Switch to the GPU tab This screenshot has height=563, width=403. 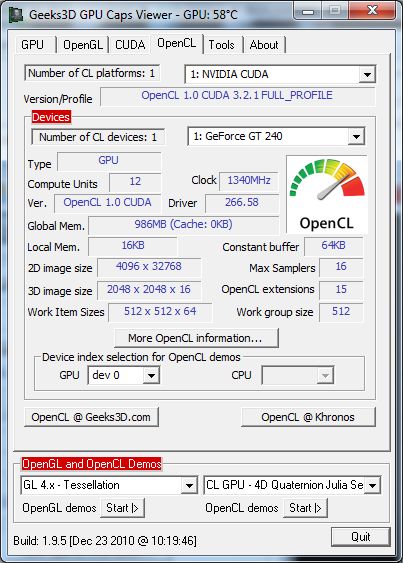(35, 45)
